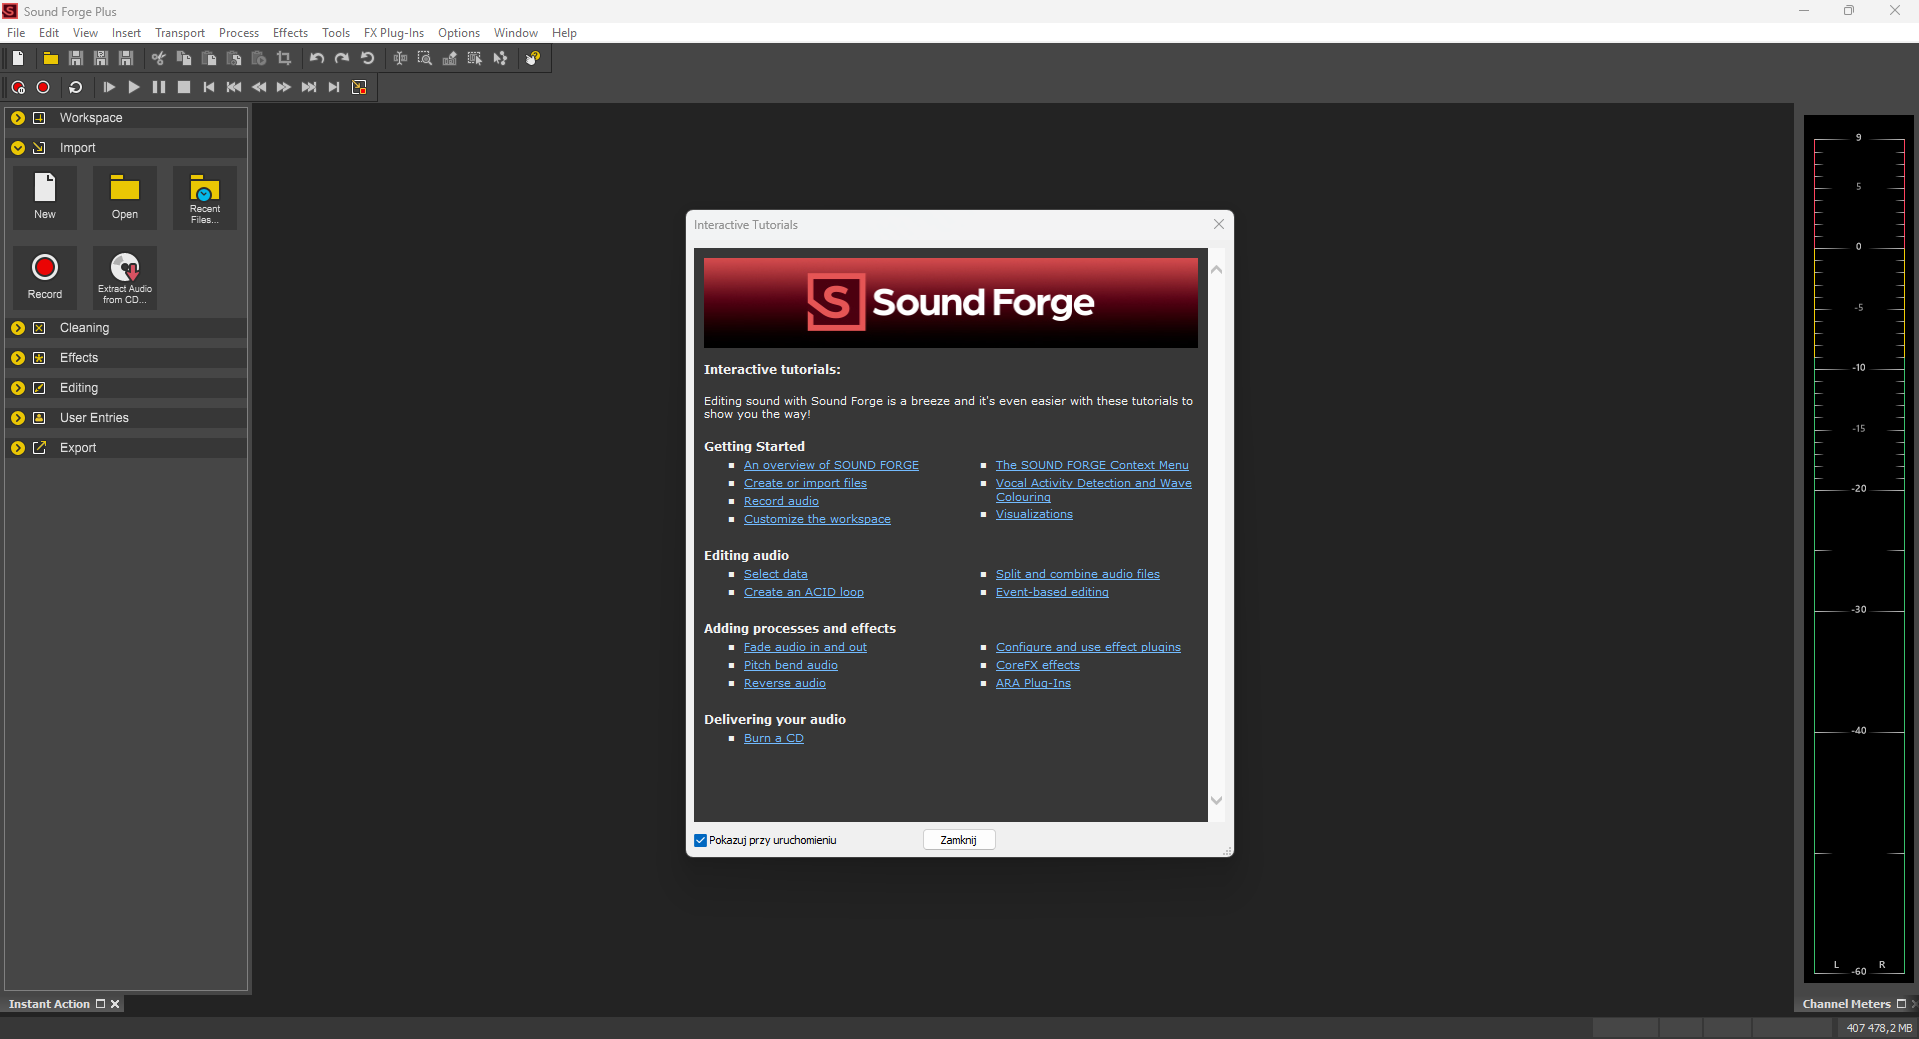Open Recent Files tile in Import panel
This screenshot has height=1039, width=1919.
pos(205,198)
